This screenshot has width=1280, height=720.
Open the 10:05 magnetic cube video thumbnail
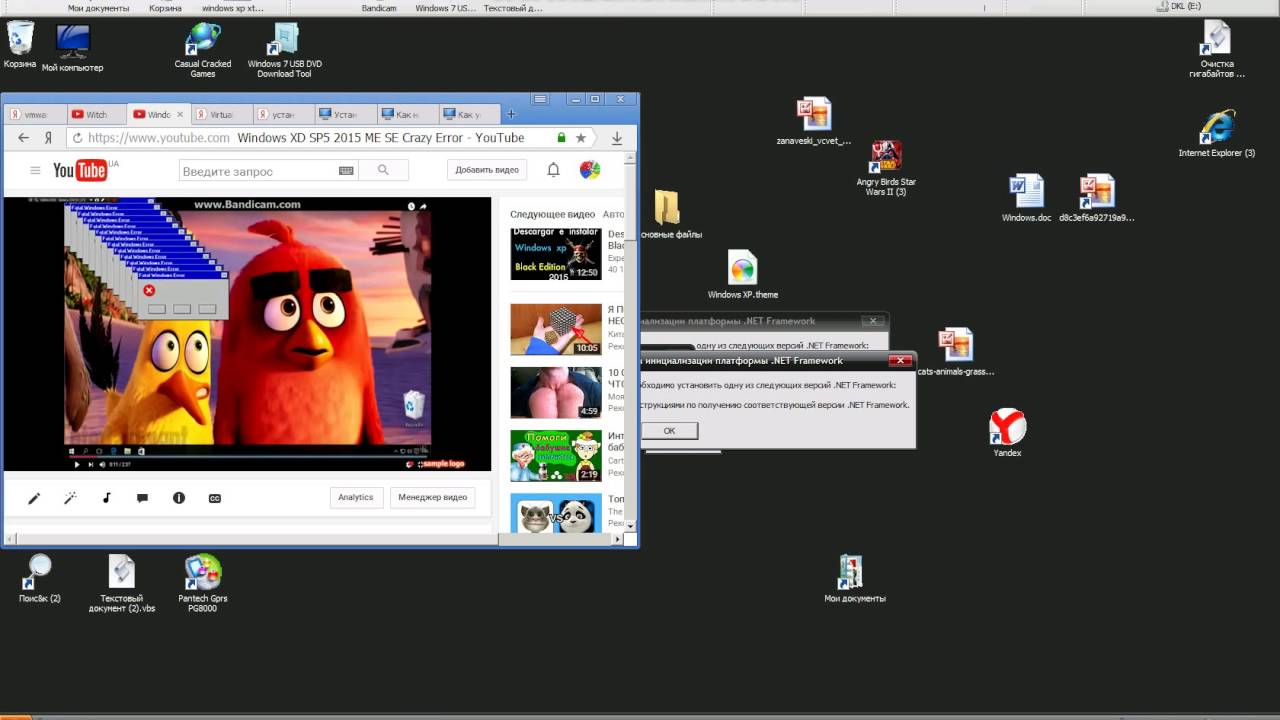click(556, 329)
